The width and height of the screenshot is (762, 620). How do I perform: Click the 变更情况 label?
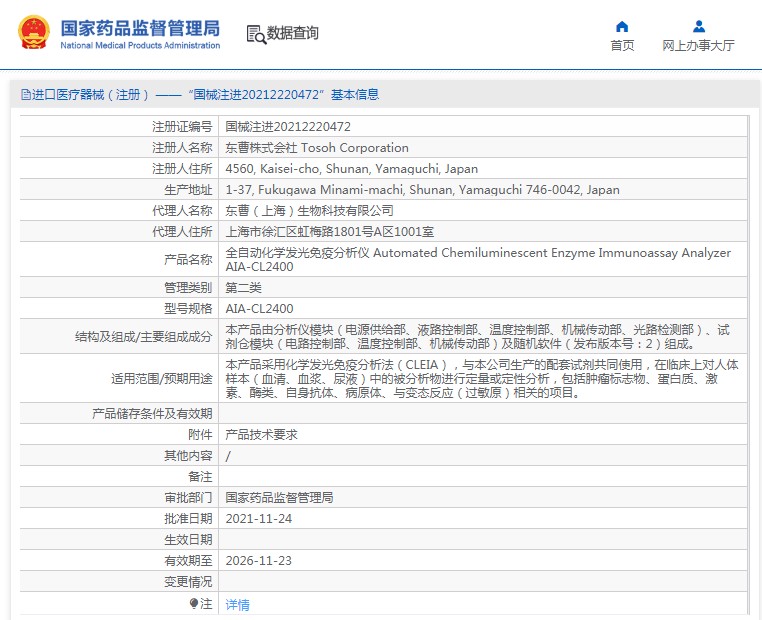pos(188,582)
